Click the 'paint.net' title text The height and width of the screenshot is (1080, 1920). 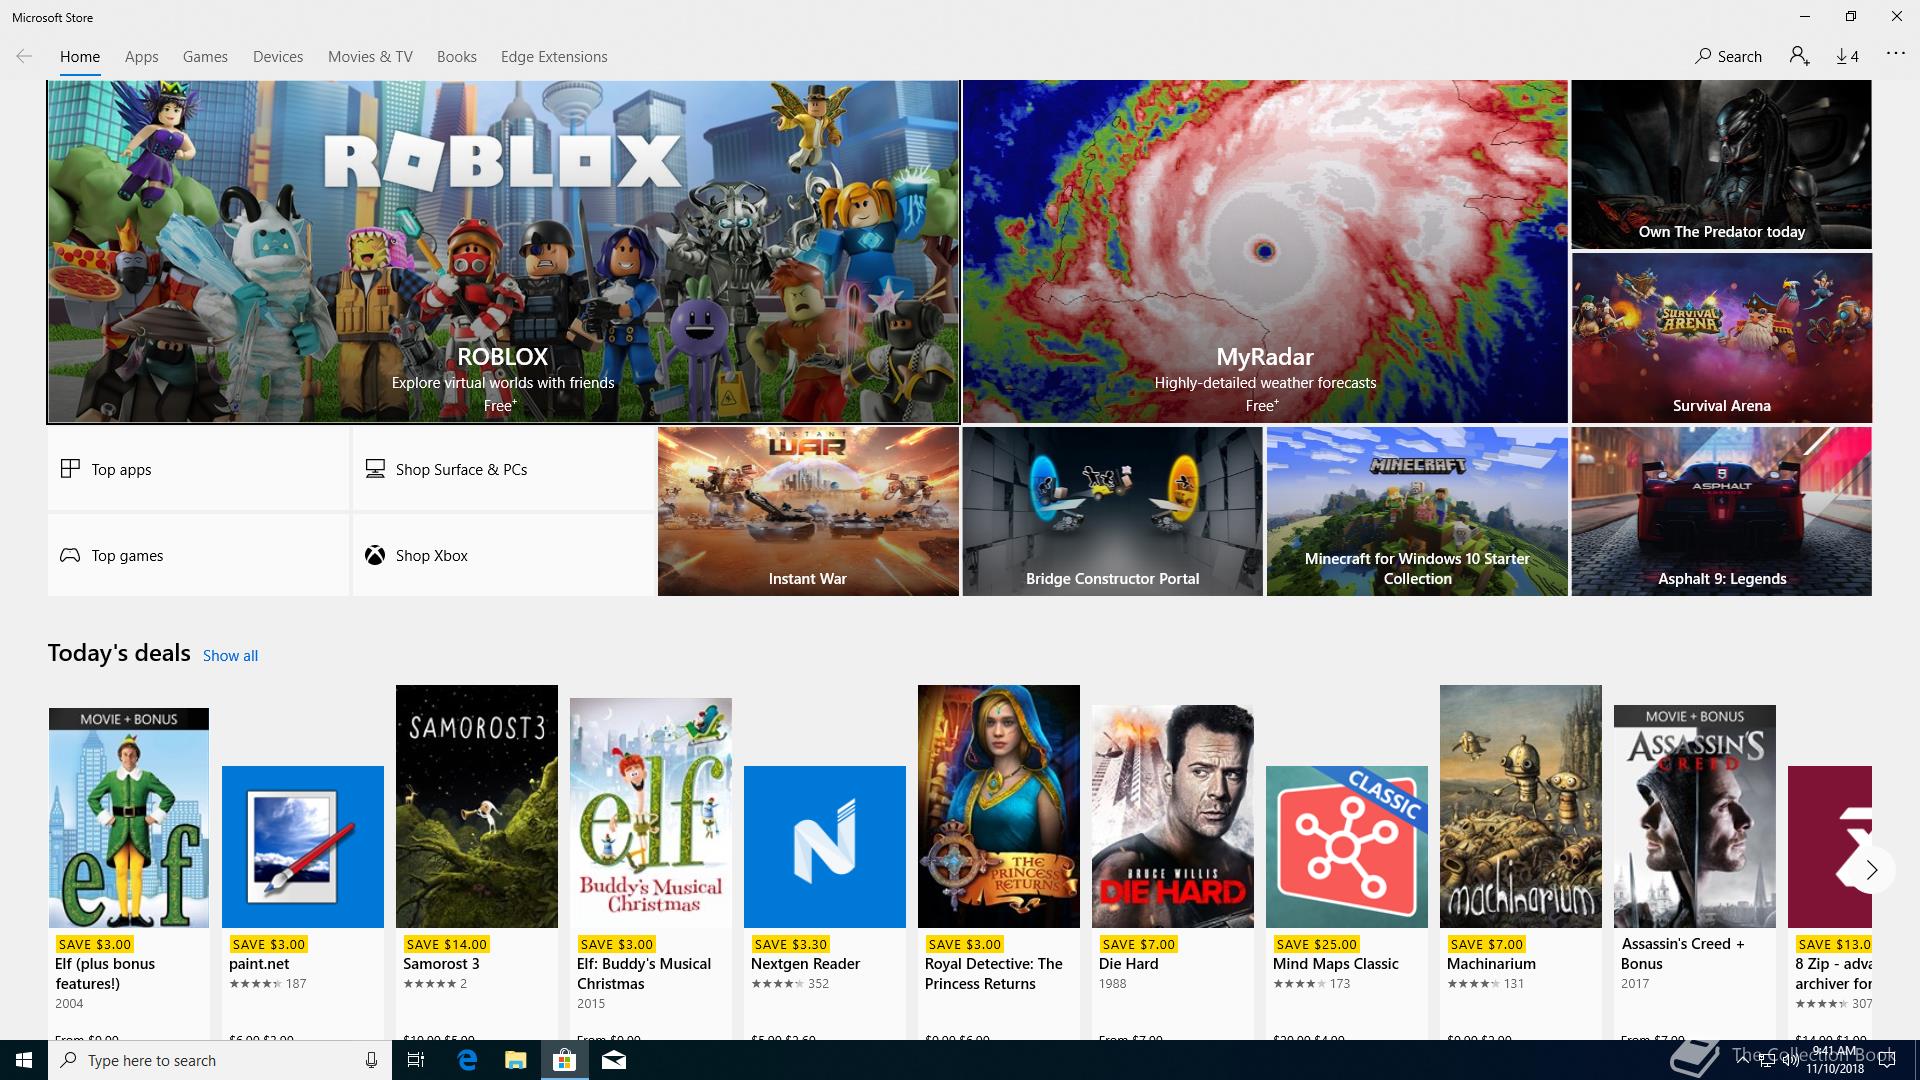tap(259, 964)
